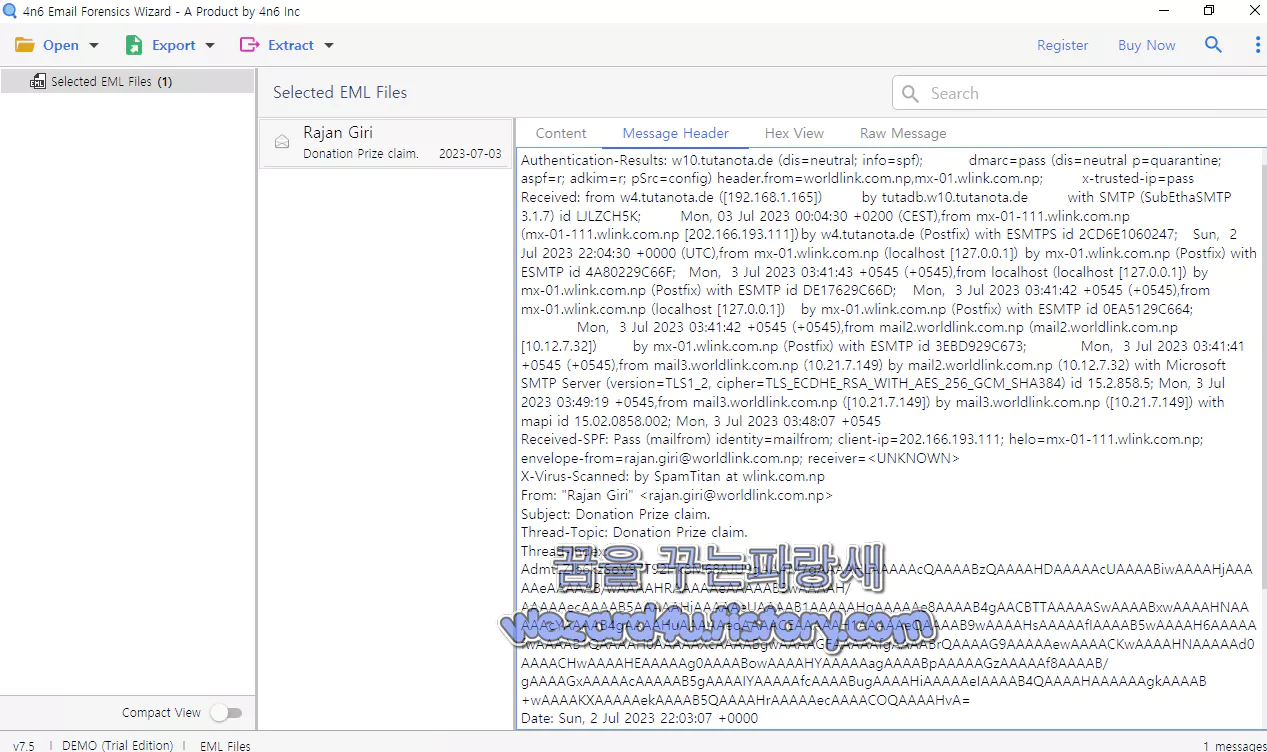Click the Received-SPF header line

pos(862,440)
